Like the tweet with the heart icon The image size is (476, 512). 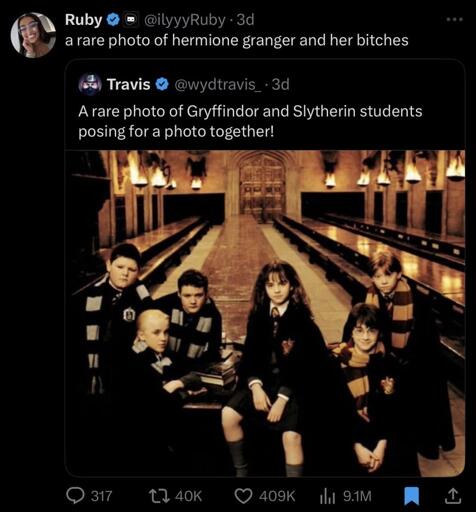[244, 496]
